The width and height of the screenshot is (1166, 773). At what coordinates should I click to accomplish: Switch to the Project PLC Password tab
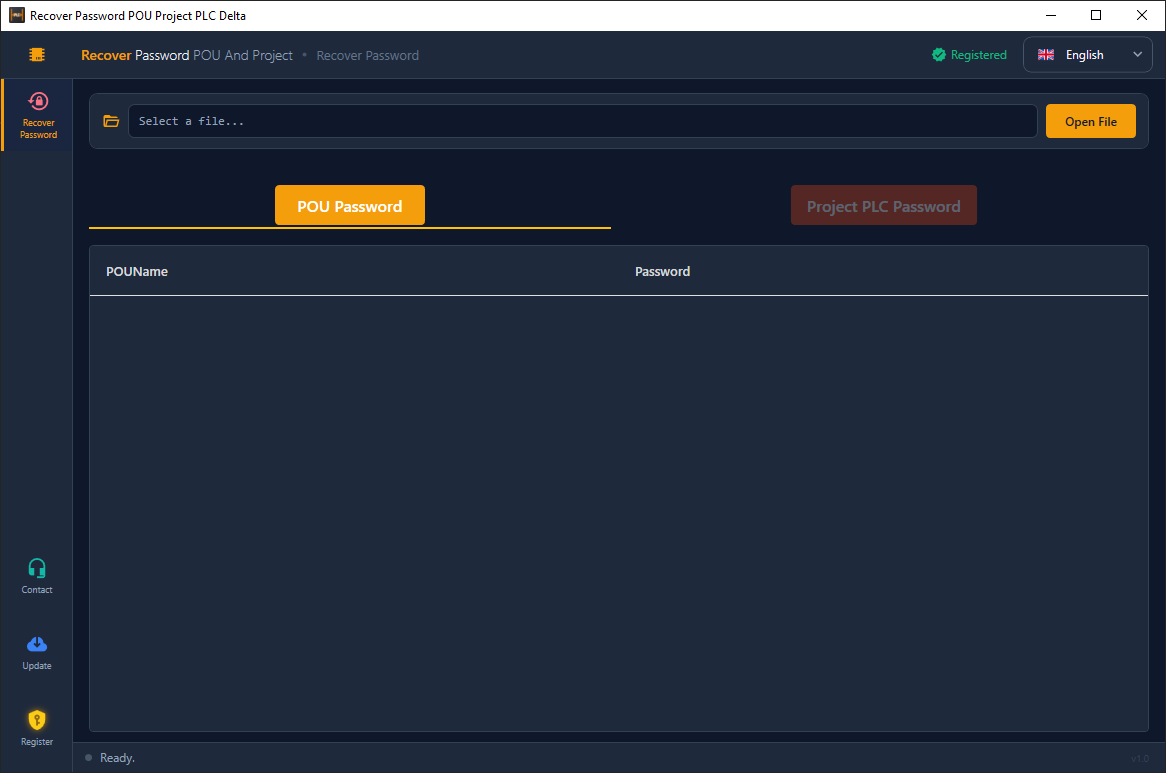[883, 206]
